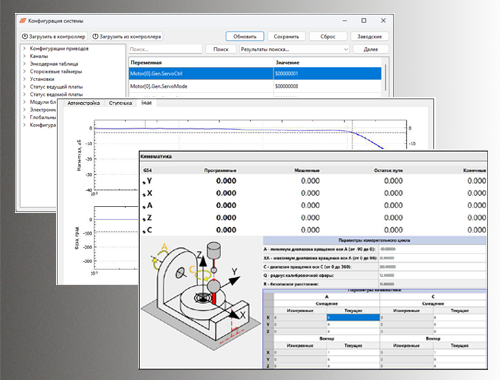This screenshot has width=500, height=380.
Task: Click the Конфигурация системы window title icon
Action: (x=22, y=21)
